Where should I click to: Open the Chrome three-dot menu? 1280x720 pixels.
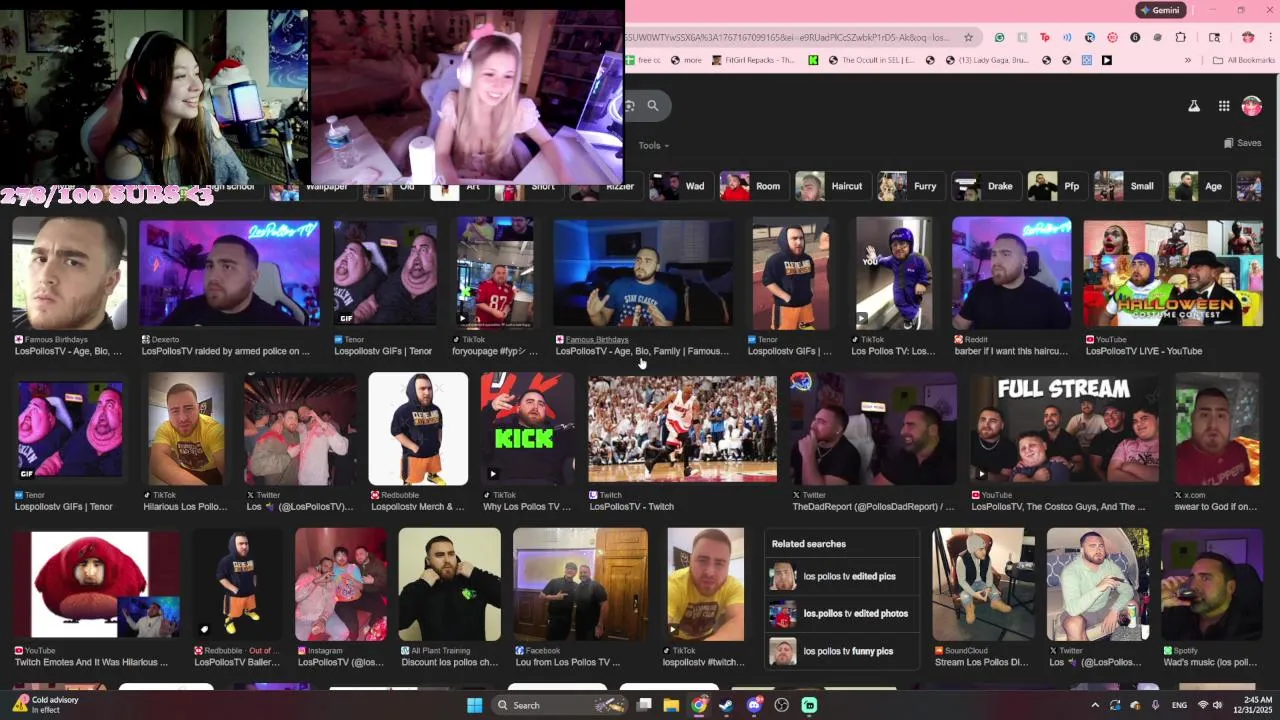pos(1270,38)
